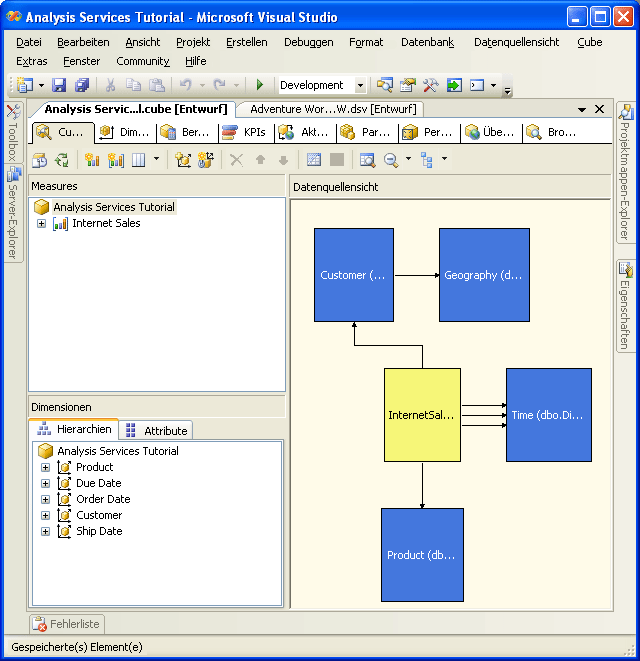Open the Debuggen menu

308,42
